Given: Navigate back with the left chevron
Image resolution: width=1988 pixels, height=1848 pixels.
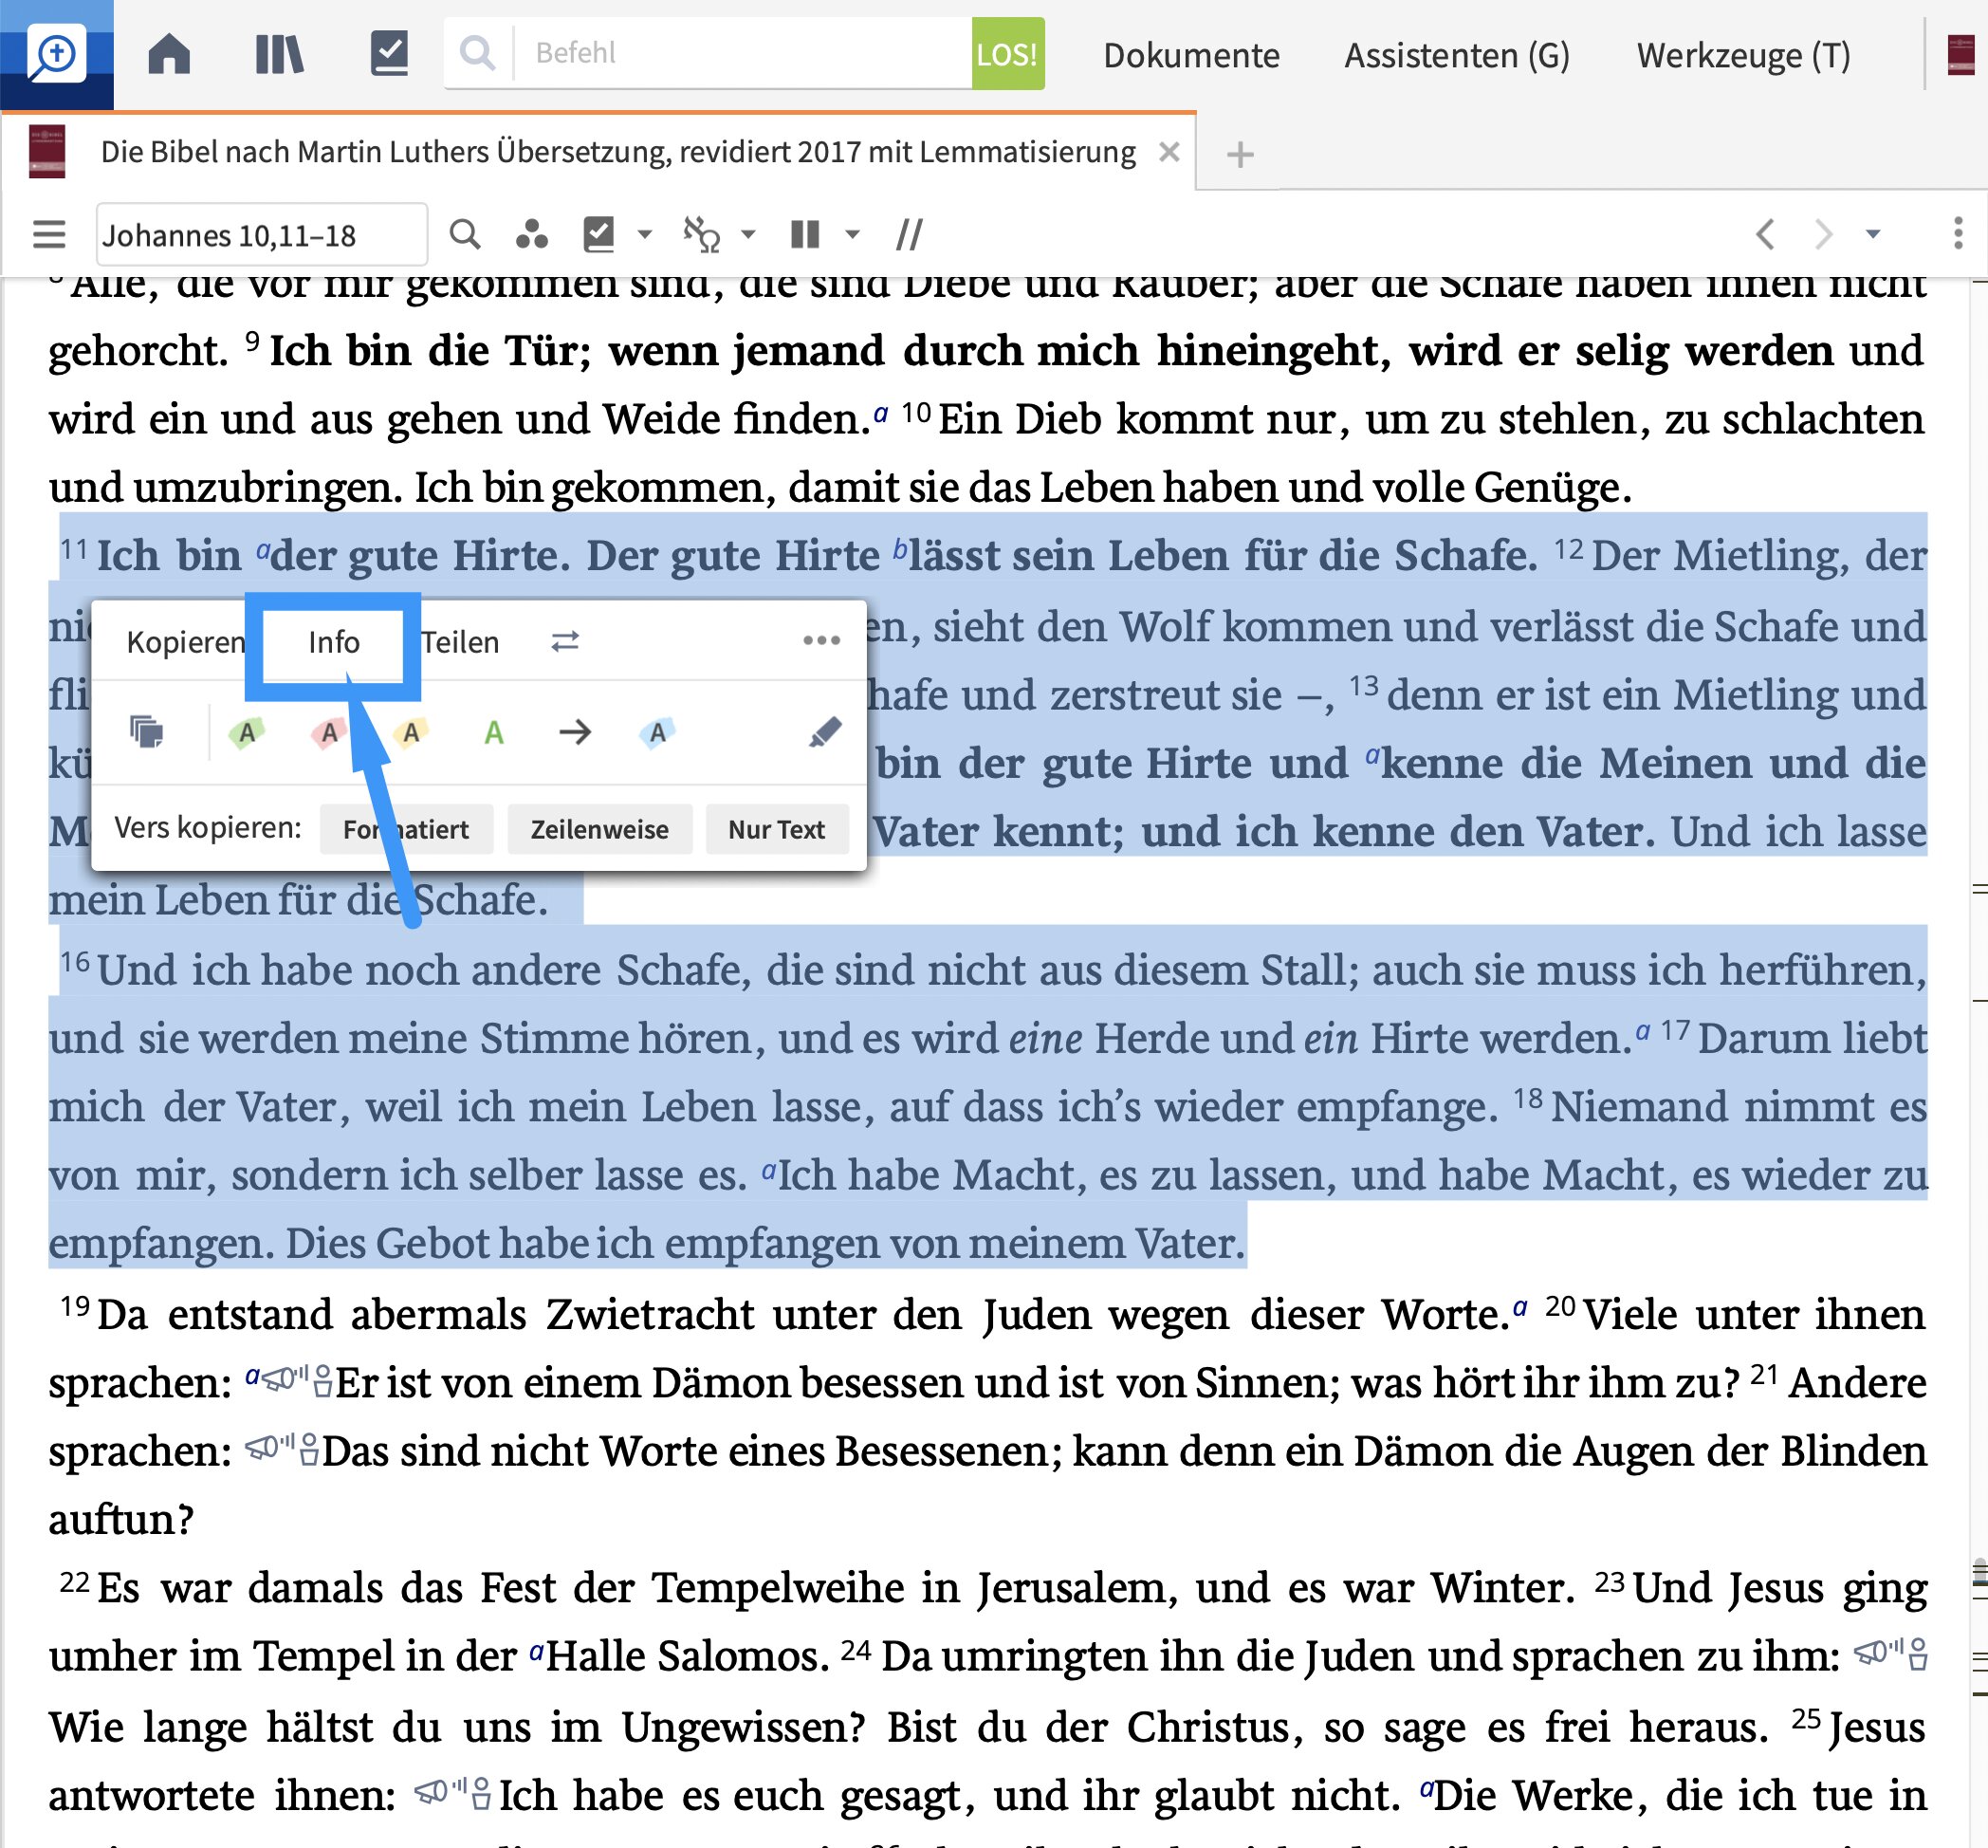Looking at the screenshot, I should tap(1765, 235).
